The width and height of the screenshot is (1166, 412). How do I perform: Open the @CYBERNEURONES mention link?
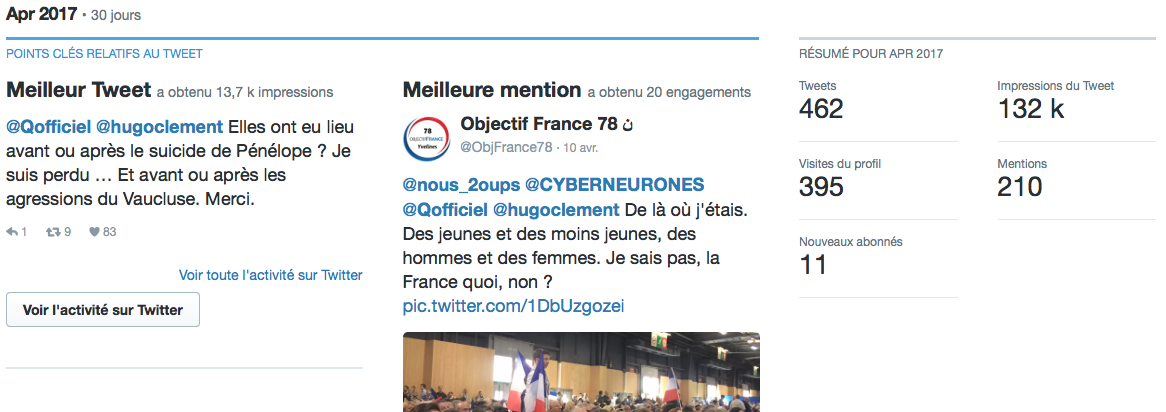pos(614,184)
